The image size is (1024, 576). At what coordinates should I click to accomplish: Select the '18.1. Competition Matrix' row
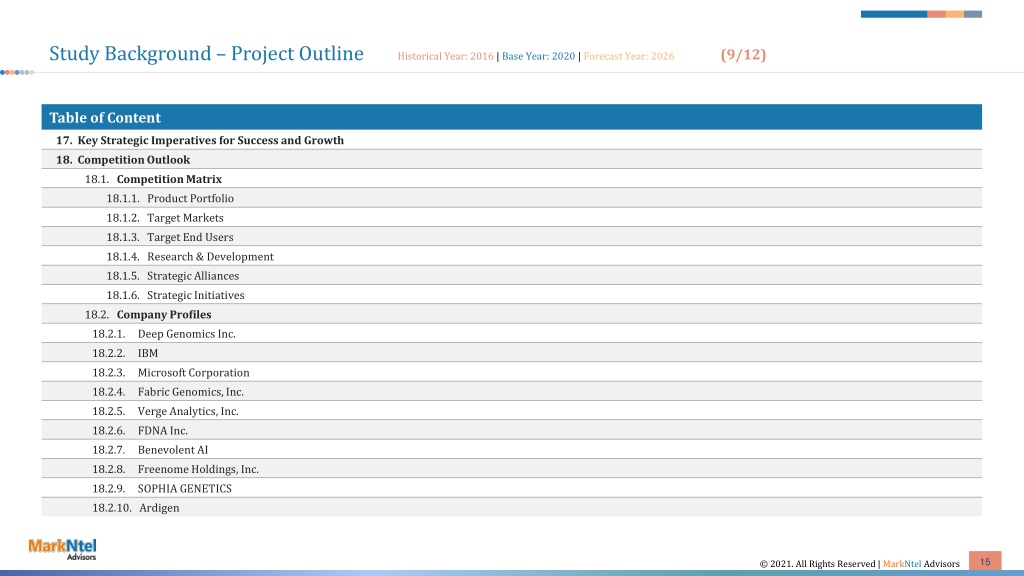[x=511, y=178]
